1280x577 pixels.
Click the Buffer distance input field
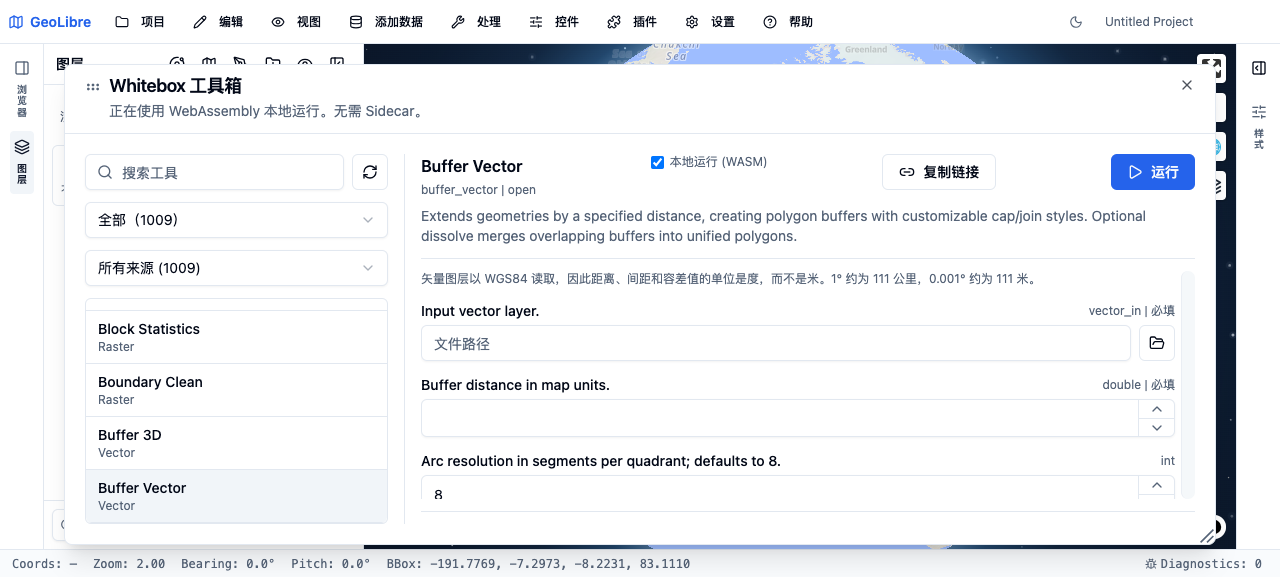(x=780, y=418)
